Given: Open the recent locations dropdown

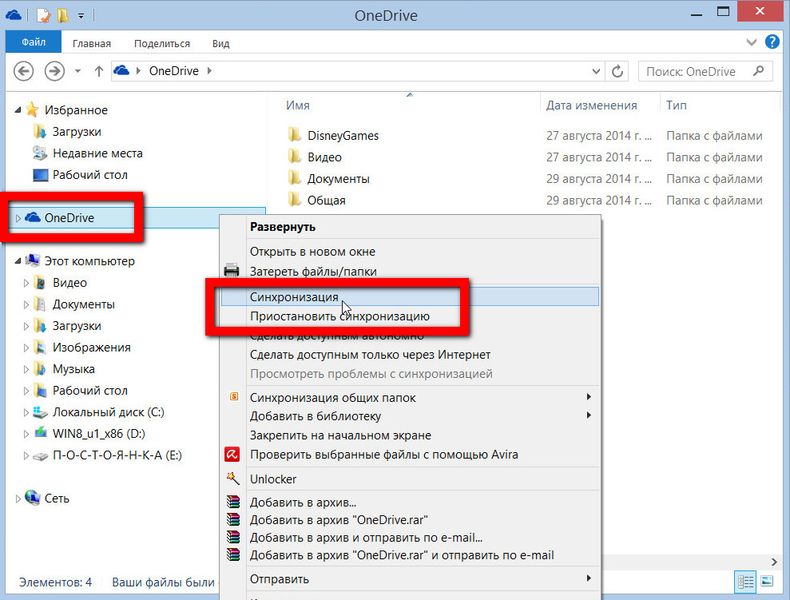Looking at the screenshot, I should click(x=78, y=71).
